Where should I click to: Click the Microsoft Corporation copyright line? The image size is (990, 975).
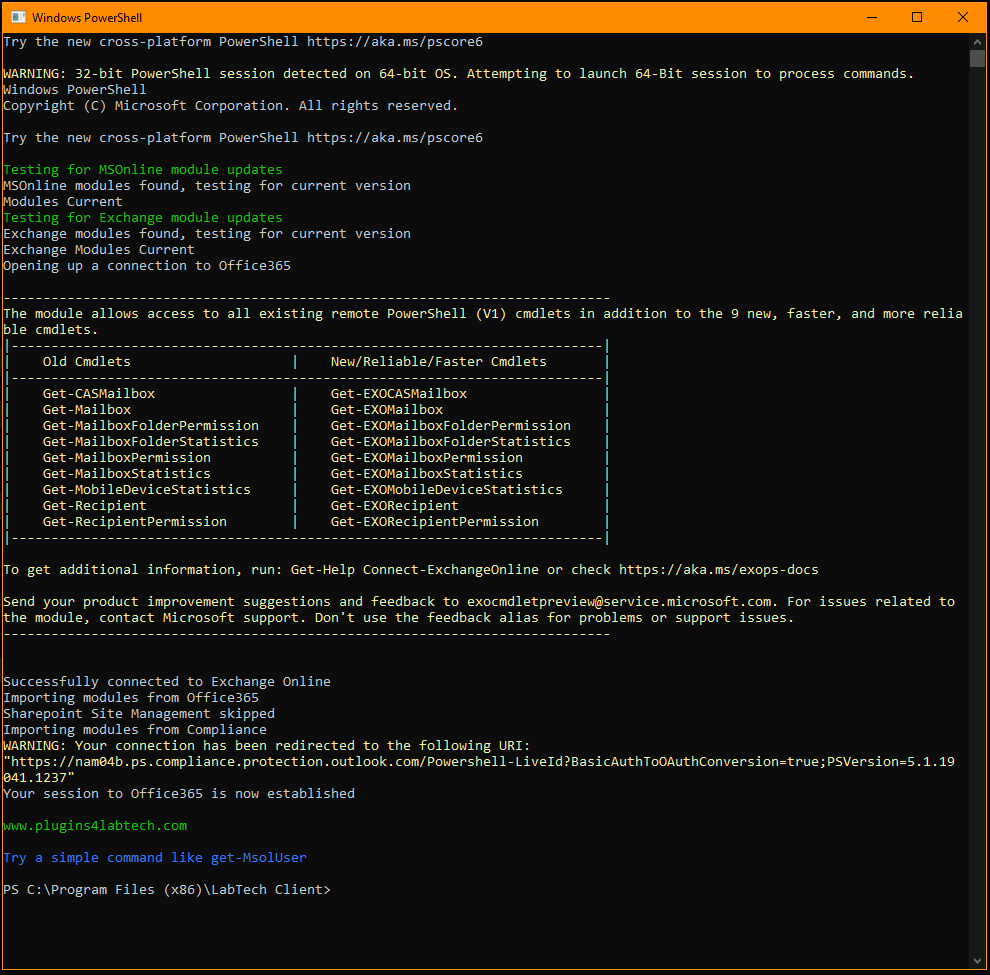pyautogui.click(x=230, y=106)
